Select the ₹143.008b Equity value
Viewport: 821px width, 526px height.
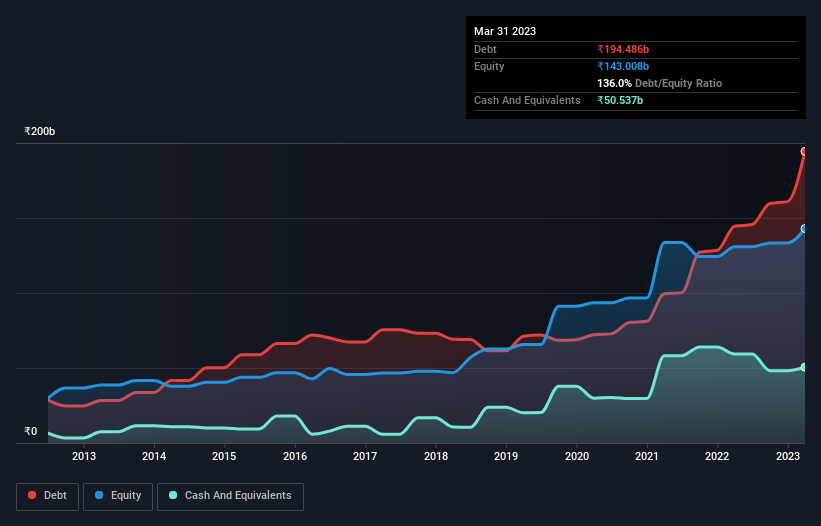pos(623,66)
